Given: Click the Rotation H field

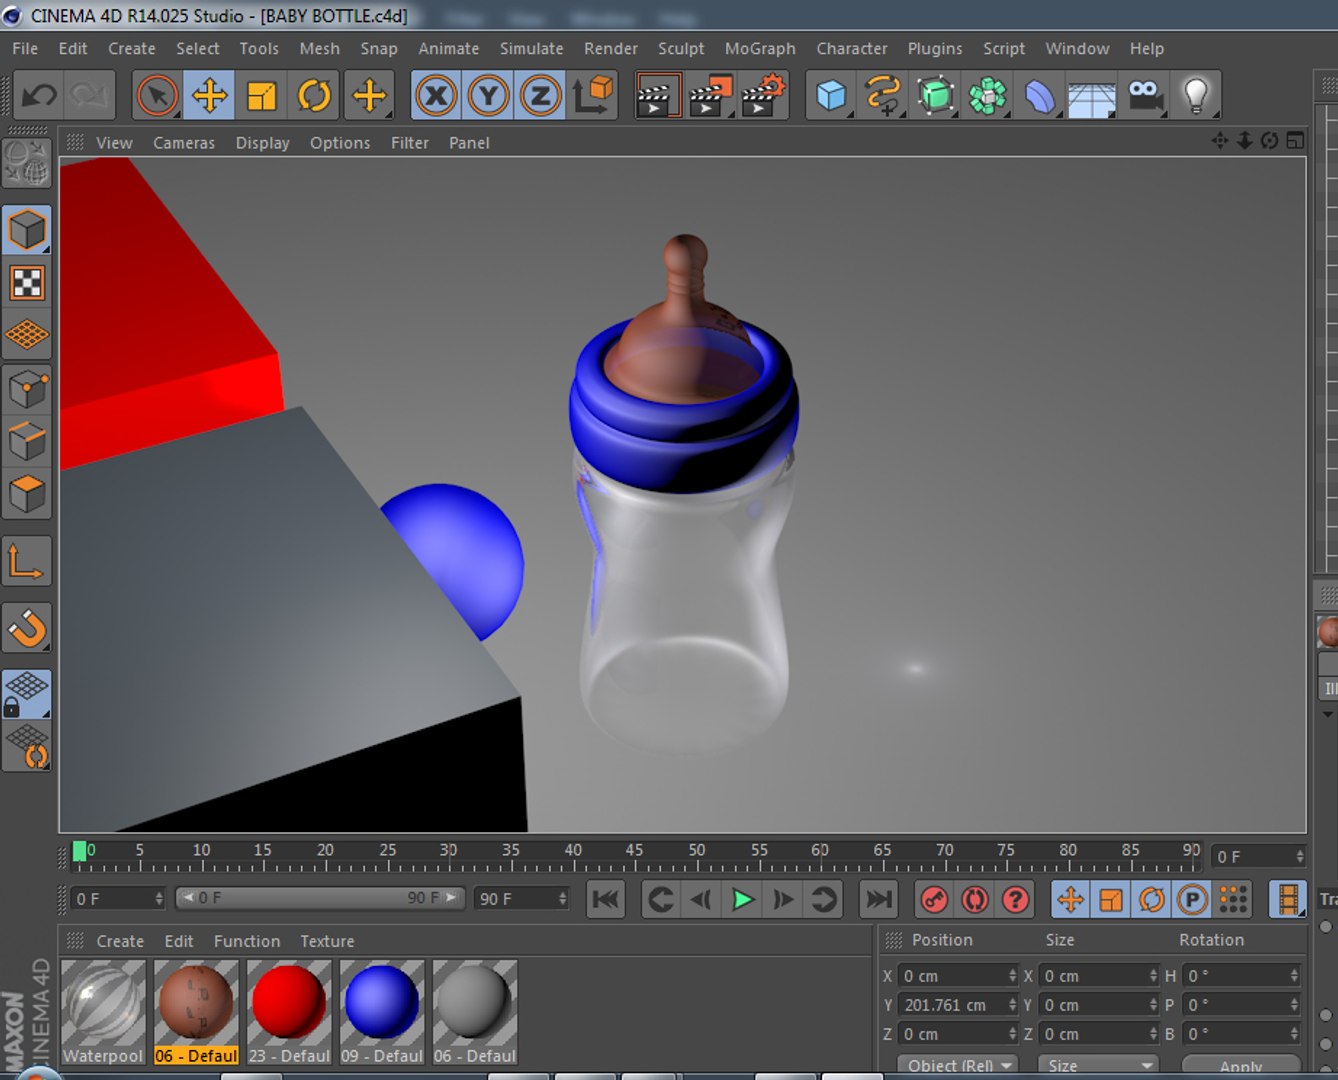Looking at the screenshot, I should click(1241, 976).
